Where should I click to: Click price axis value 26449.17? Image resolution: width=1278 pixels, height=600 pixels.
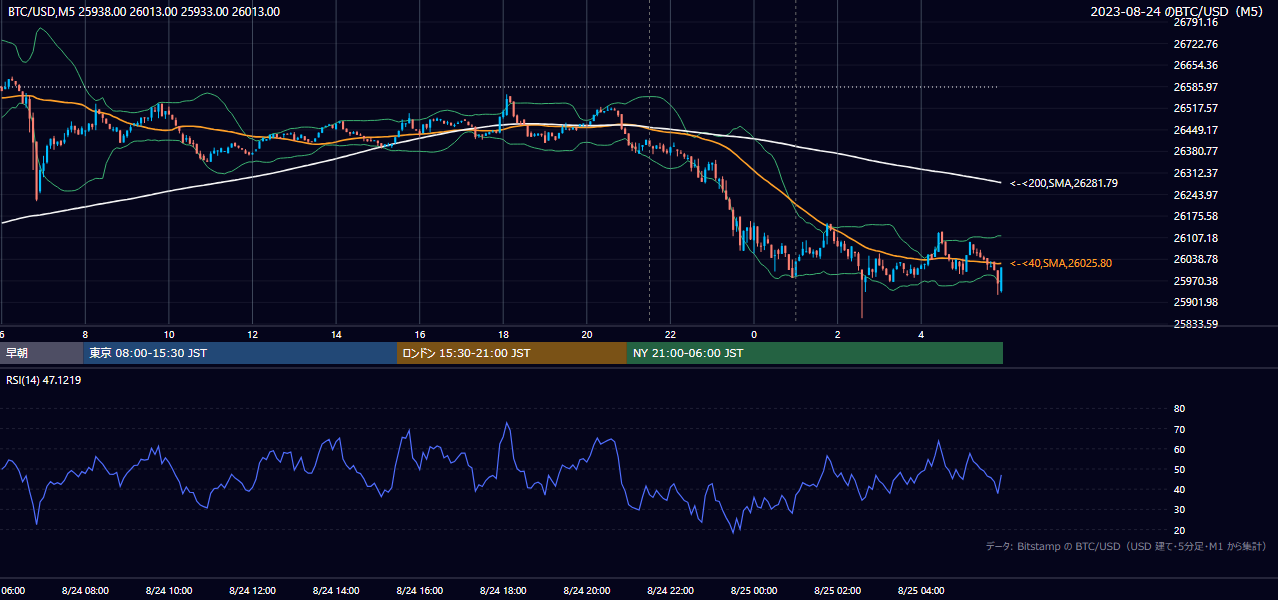click(1195, 130)
